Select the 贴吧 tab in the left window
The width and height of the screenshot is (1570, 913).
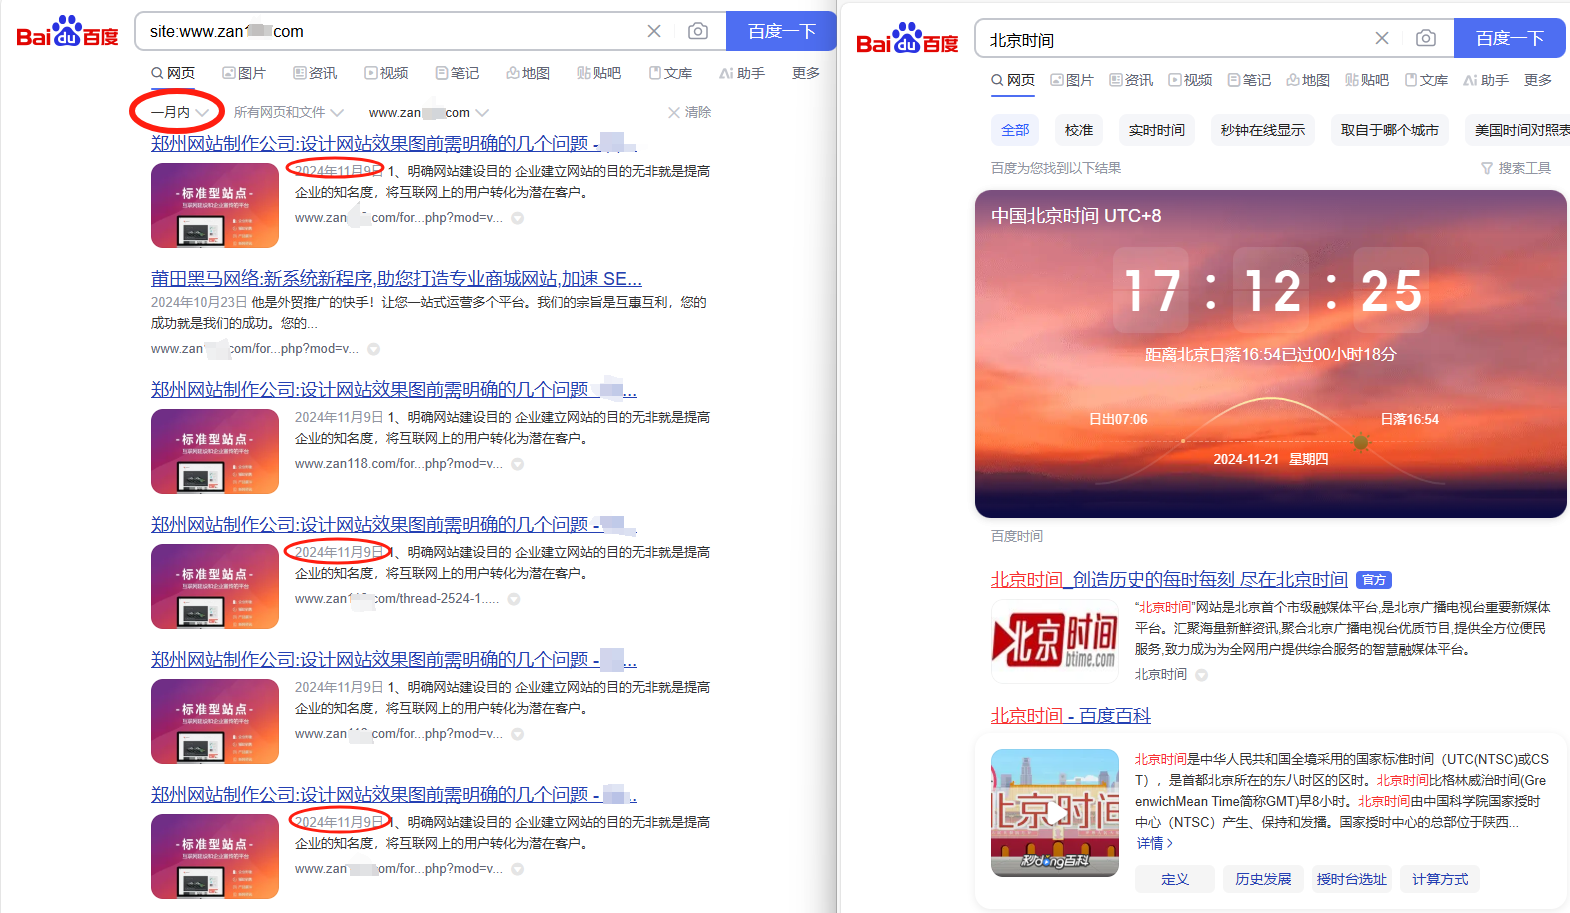point(599,73)
